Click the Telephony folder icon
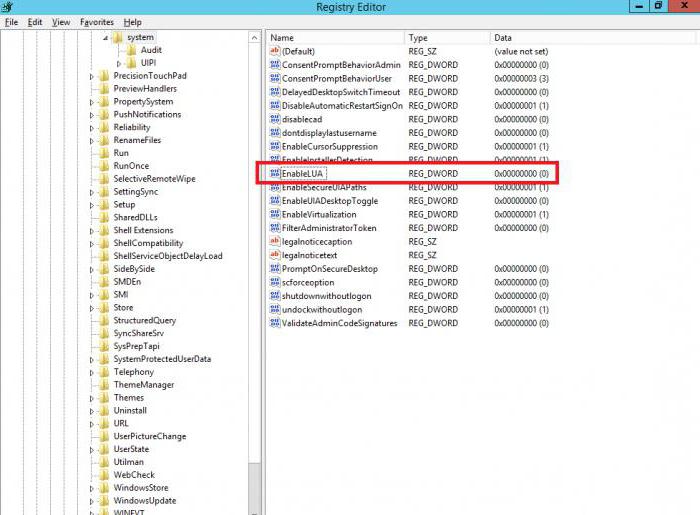The image size is (700, 515). tap(104, 372)
